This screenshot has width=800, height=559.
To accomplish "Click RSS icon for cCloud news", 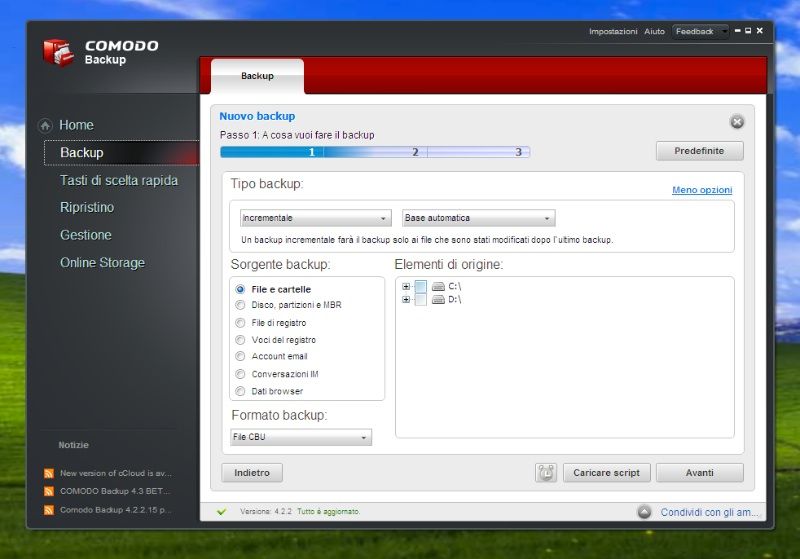I will 49,473.
